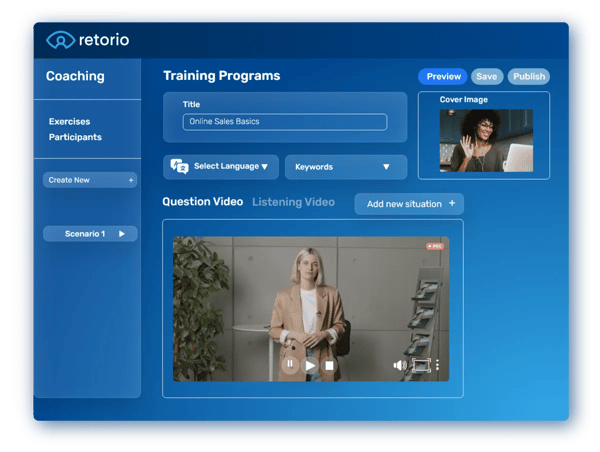Mute the video with the speaker icon
The image size is (600, 452).
coord(399,365)
